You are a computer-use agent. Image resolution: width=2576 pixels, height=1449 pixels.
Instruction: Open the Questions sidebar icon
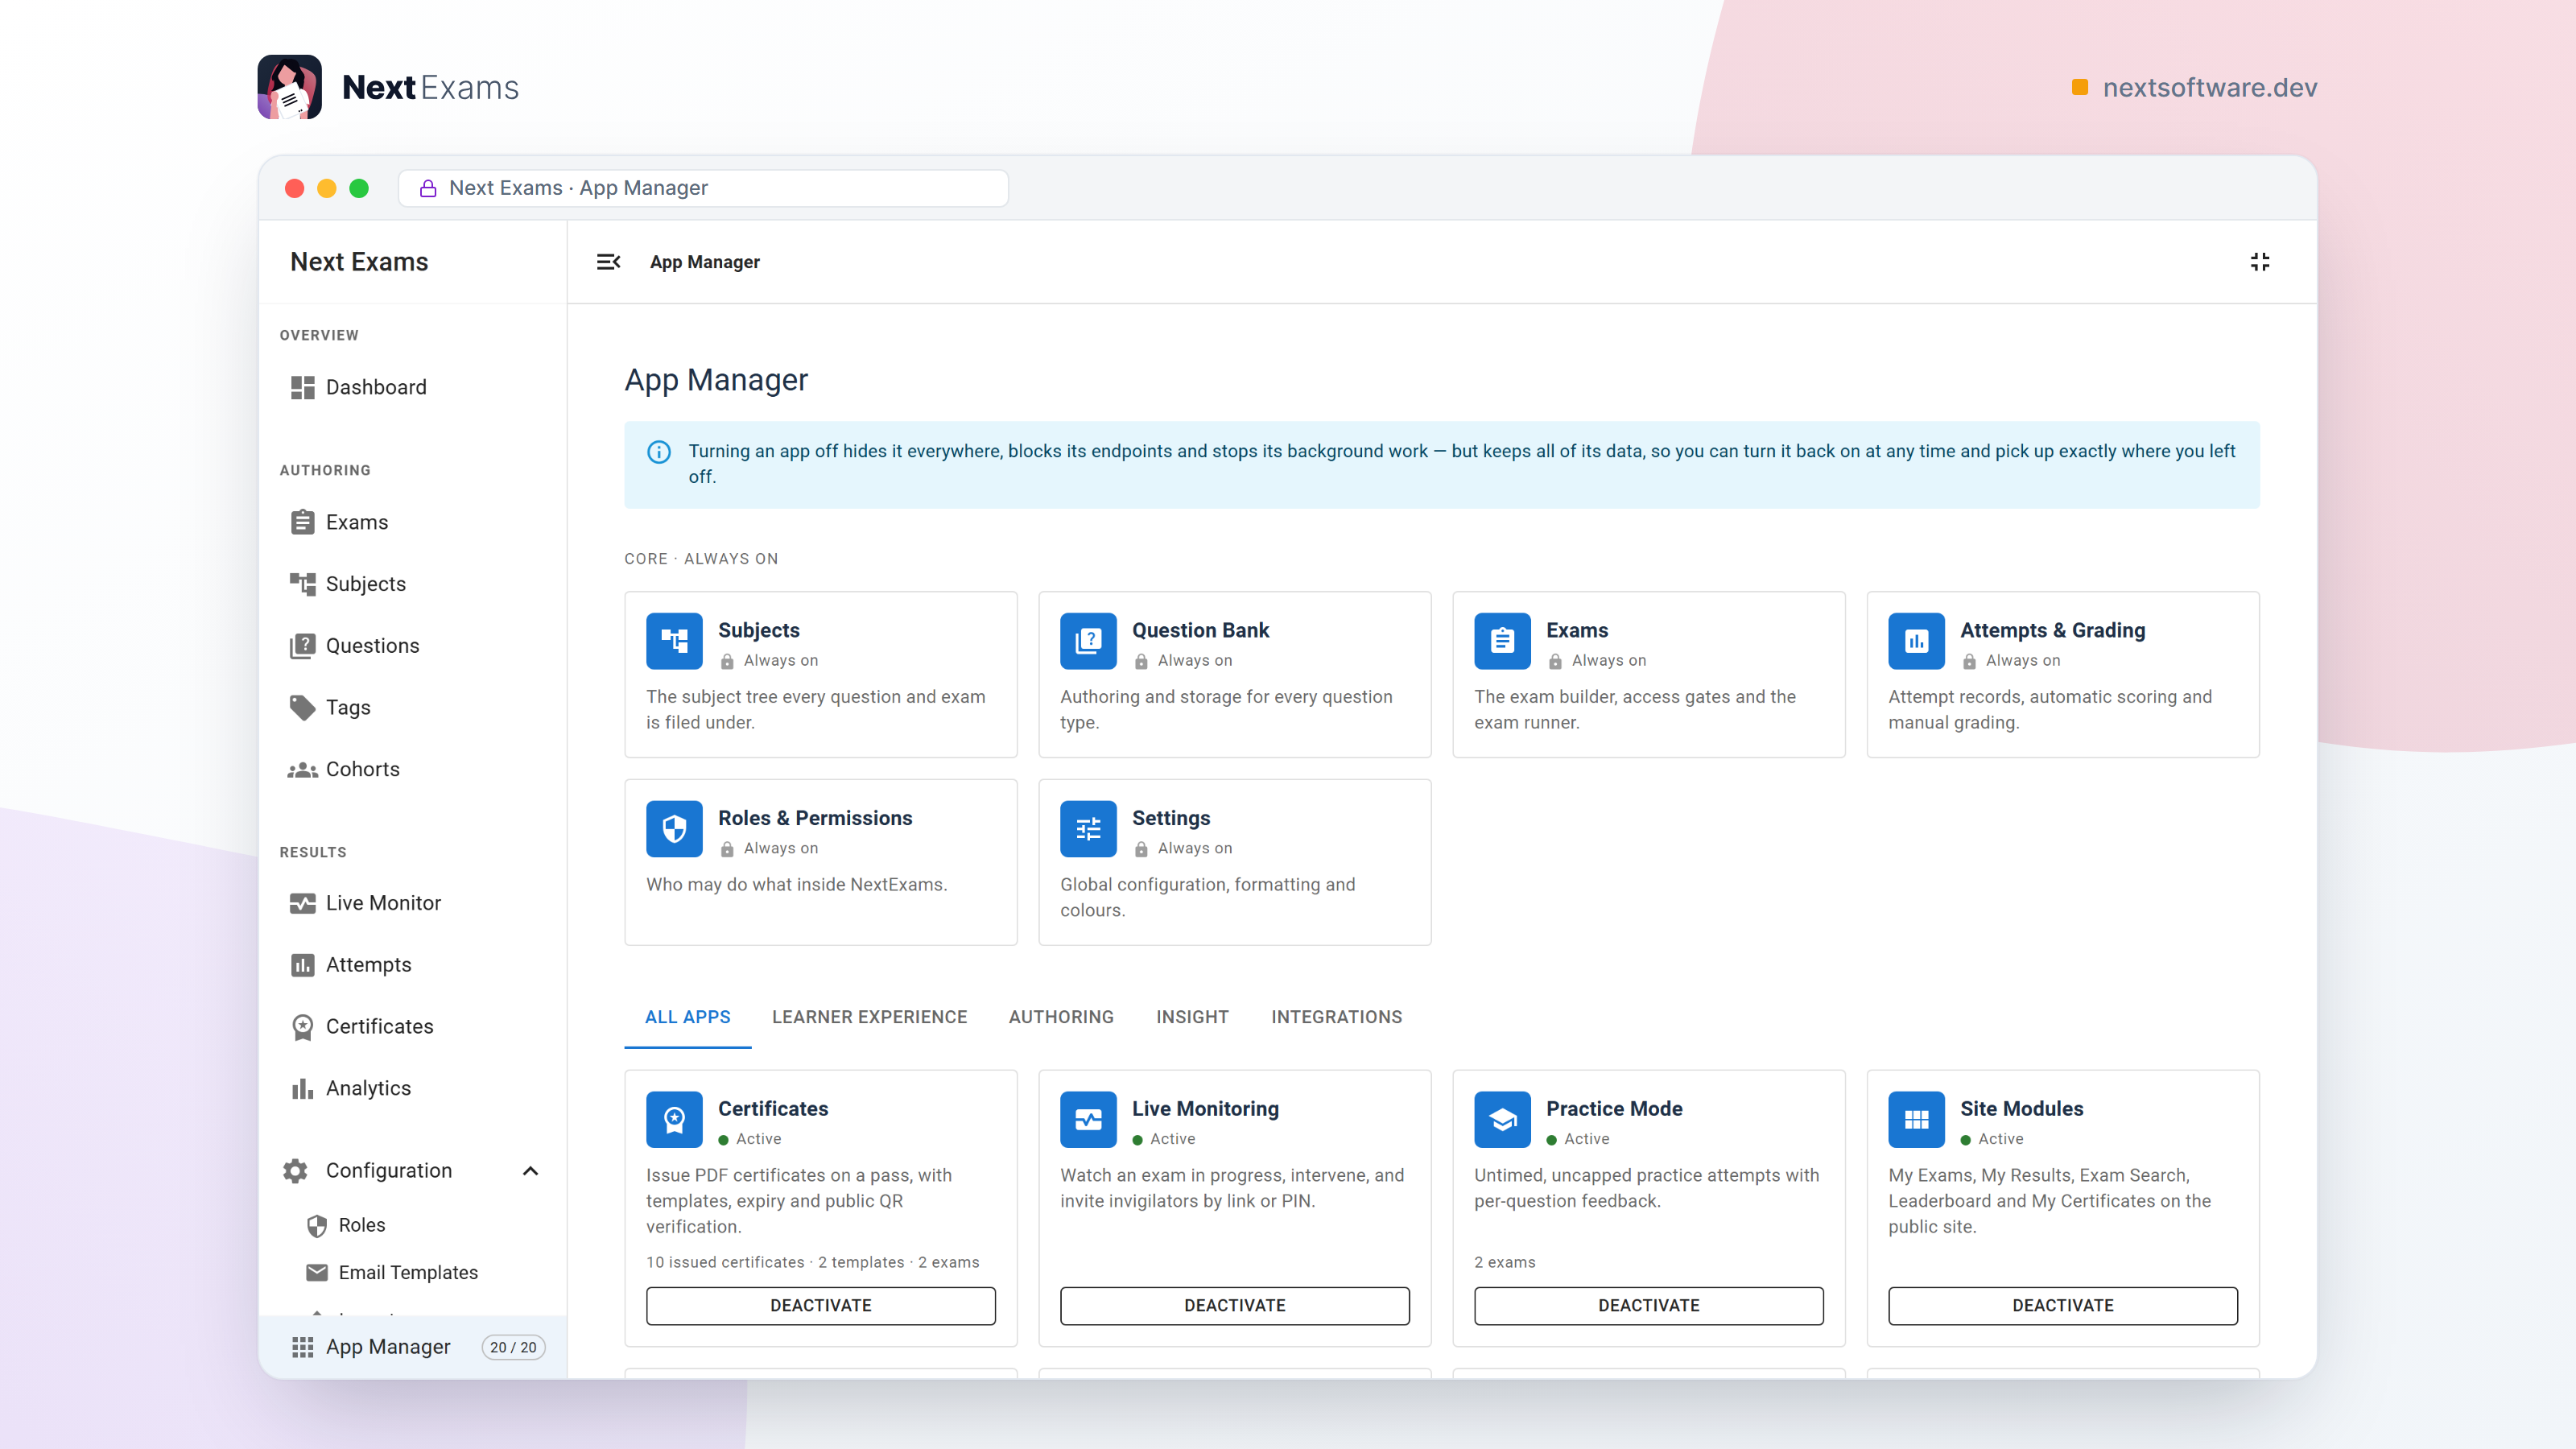point(302,646)
